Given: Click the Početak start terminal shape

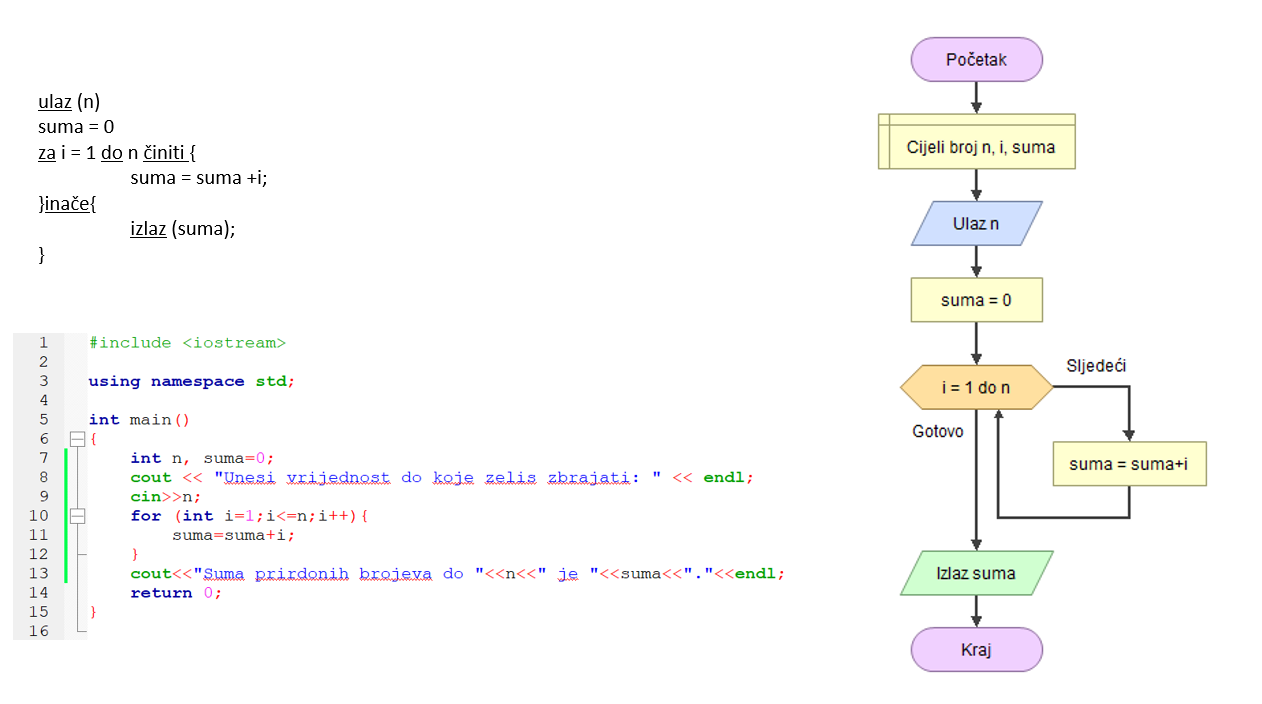Looking at the screenshot, I should [976, 60].
